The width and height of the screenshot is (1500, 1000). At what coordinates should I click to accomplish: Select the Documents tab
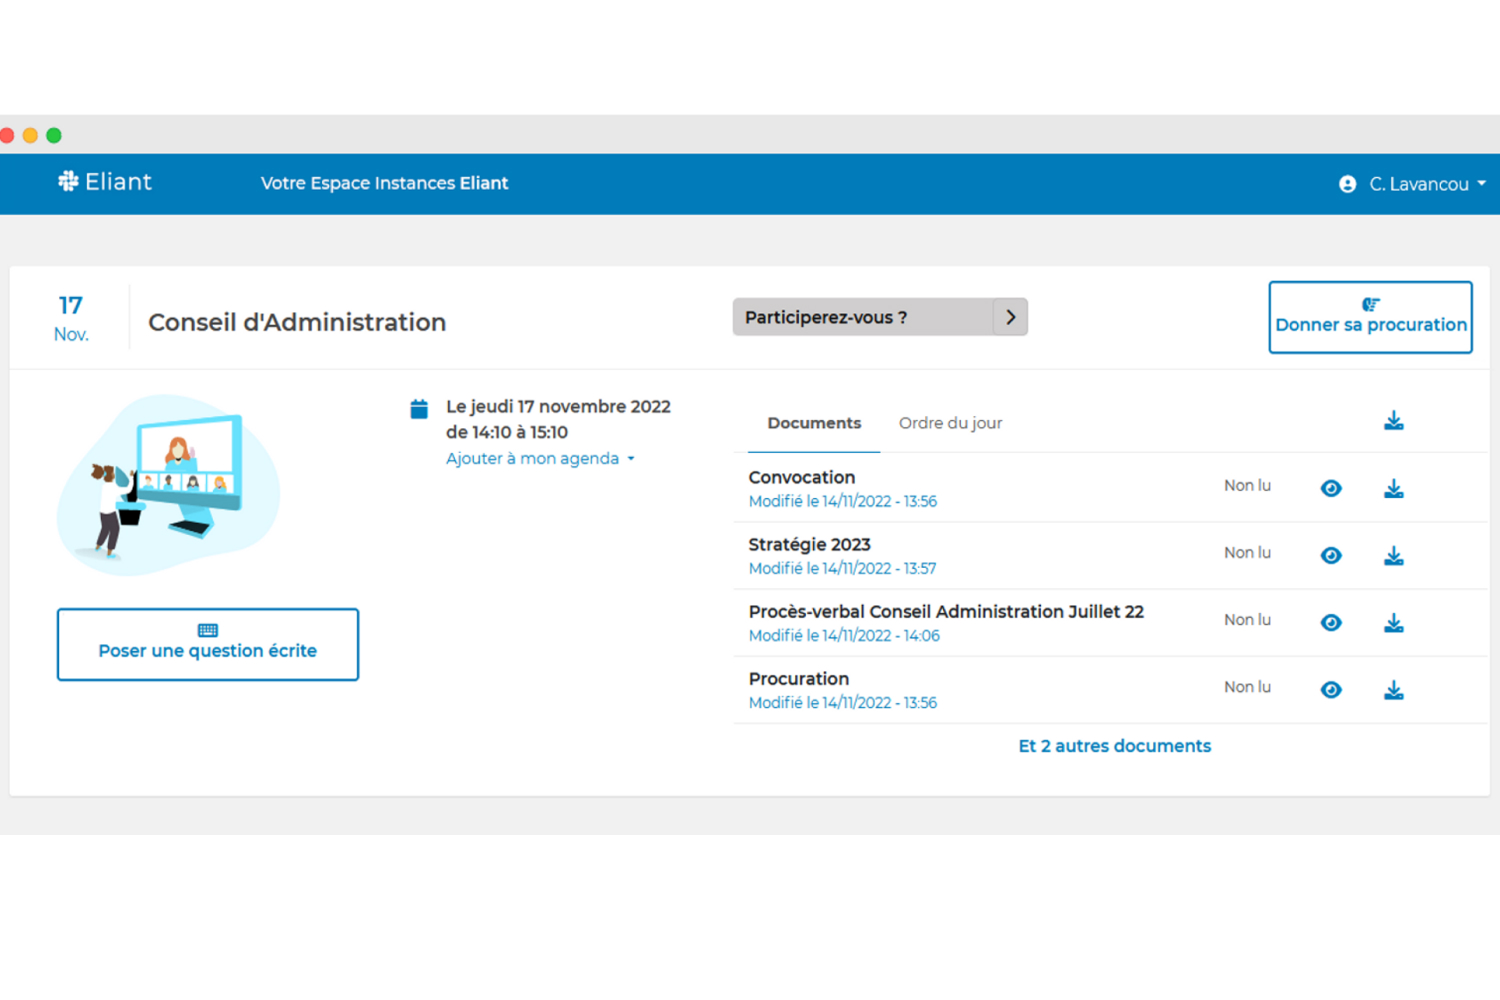[813, 423]
